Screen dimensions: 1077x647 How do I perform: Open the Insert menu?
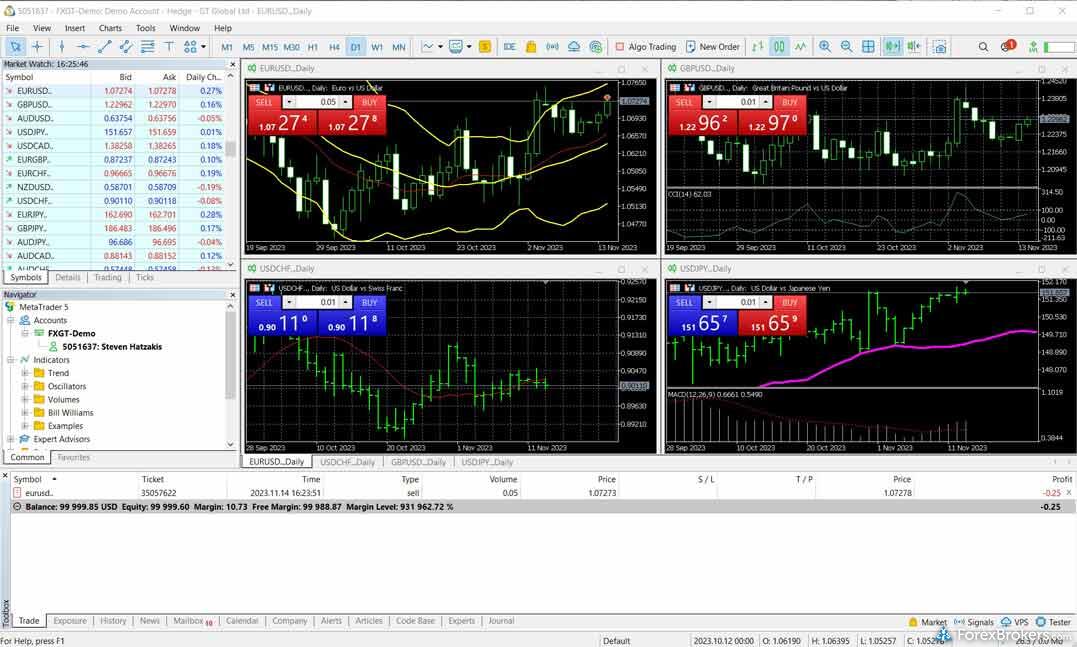75,28
